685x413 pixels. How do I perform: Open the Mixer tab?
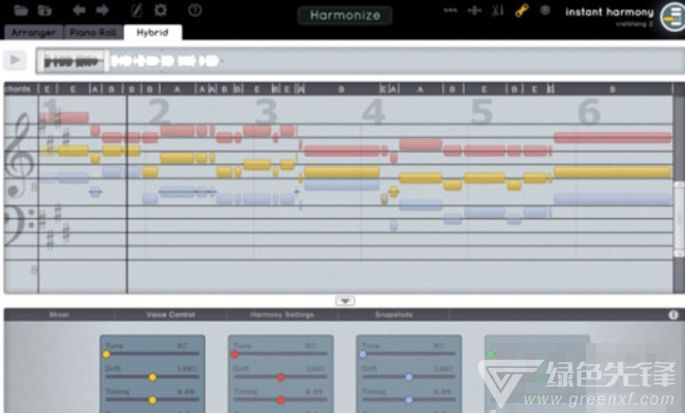59,315
